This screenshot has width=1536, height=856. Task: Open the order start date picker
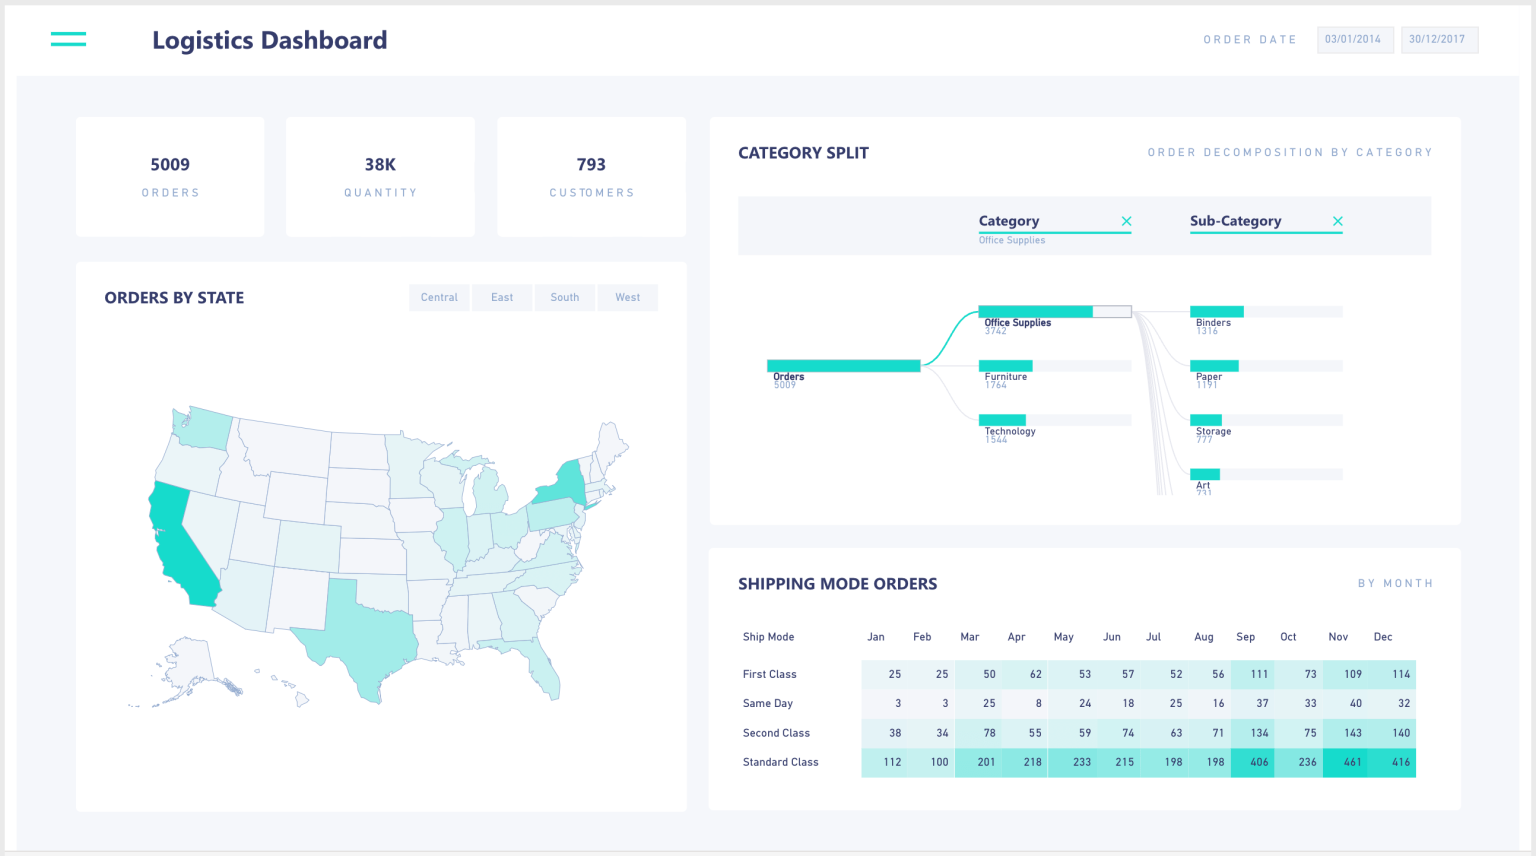pyautogui.click(x=1355, y=39)
